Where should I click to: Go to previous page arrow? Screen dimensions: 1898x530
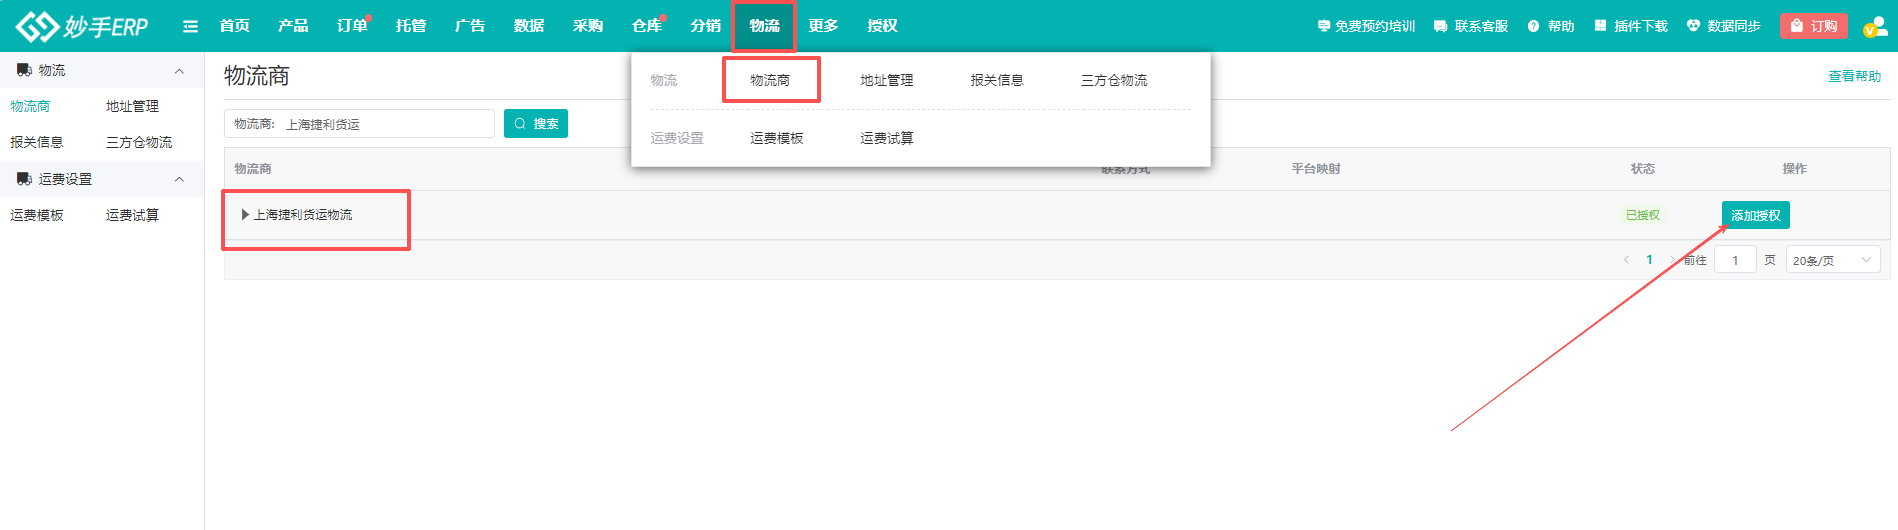[1626, 260]
